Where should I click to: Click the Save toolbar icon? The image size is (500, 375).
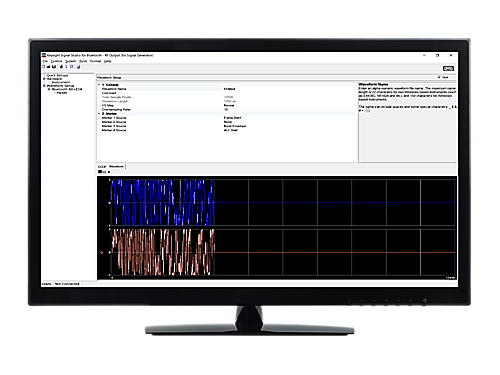54,67
